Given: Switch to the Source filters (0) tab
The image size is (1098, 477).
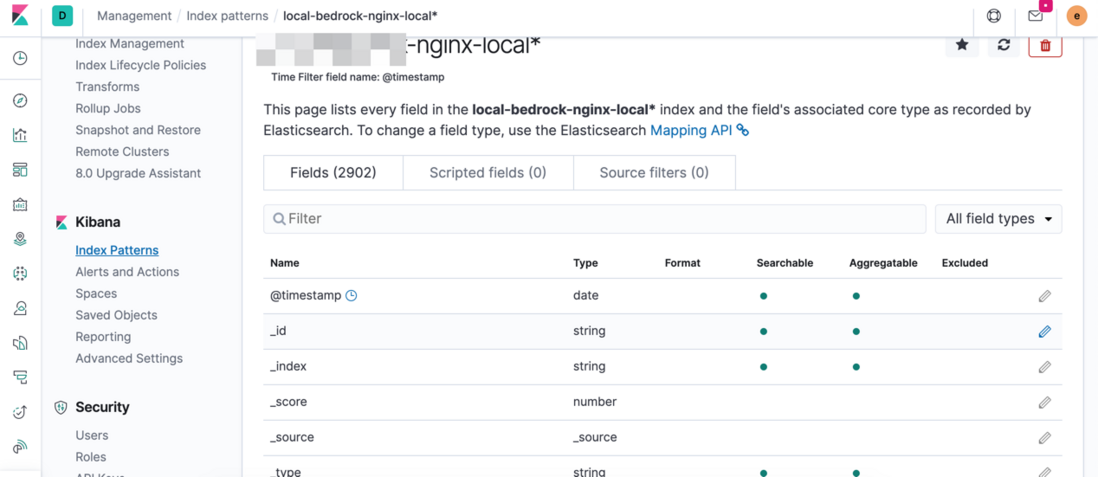Looking at the screenshot, I should pos(654,172).
